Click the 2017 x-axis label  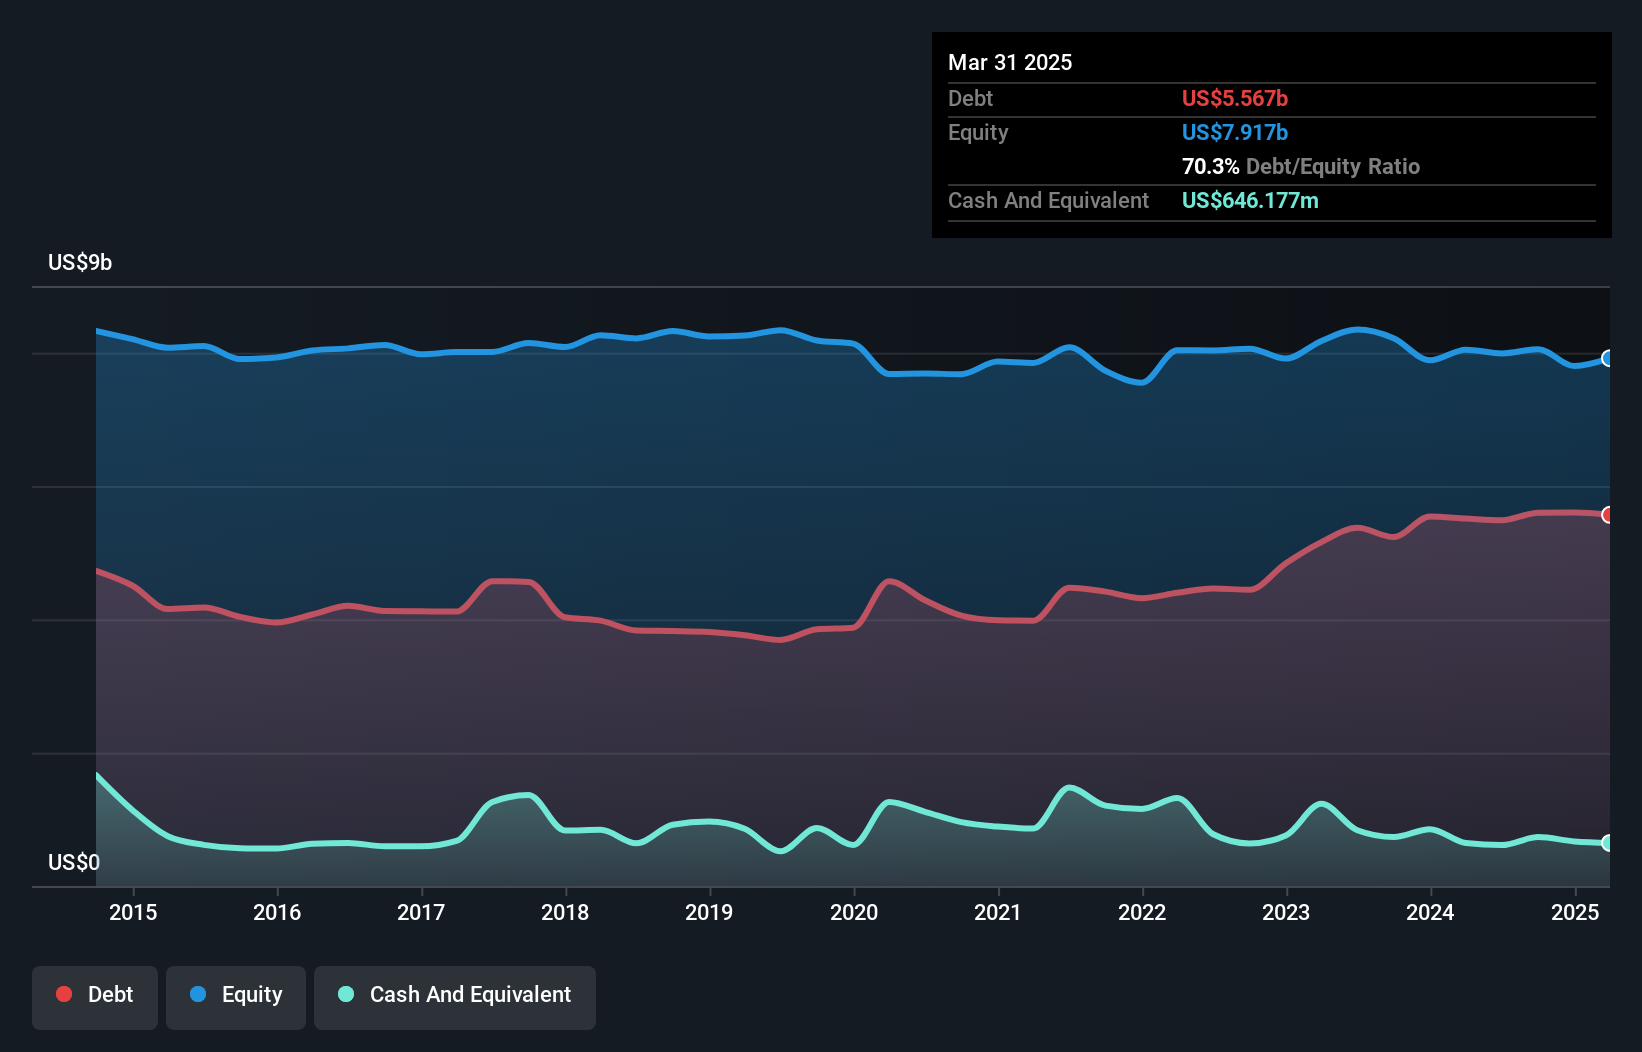(x=421, y=912)
